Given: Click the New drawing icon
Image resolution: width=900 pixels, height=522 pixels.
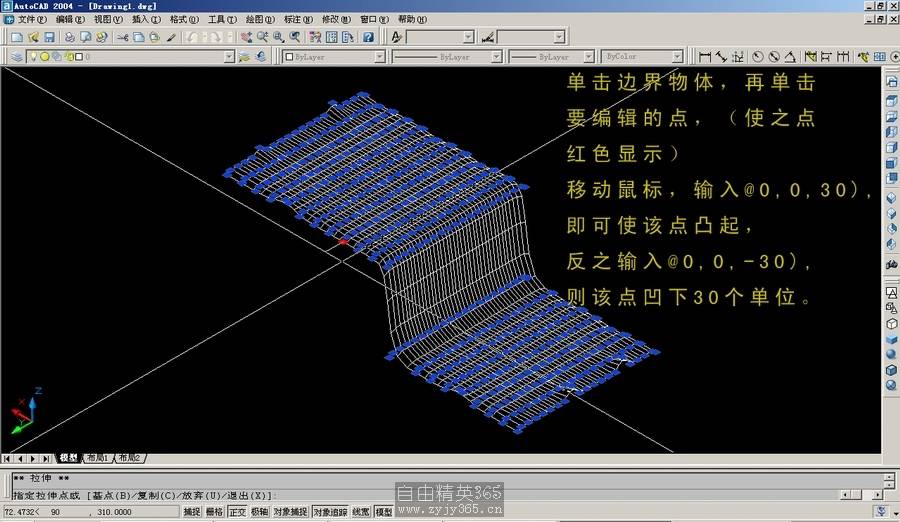Looking at the screenshot, I should point(17,37).
